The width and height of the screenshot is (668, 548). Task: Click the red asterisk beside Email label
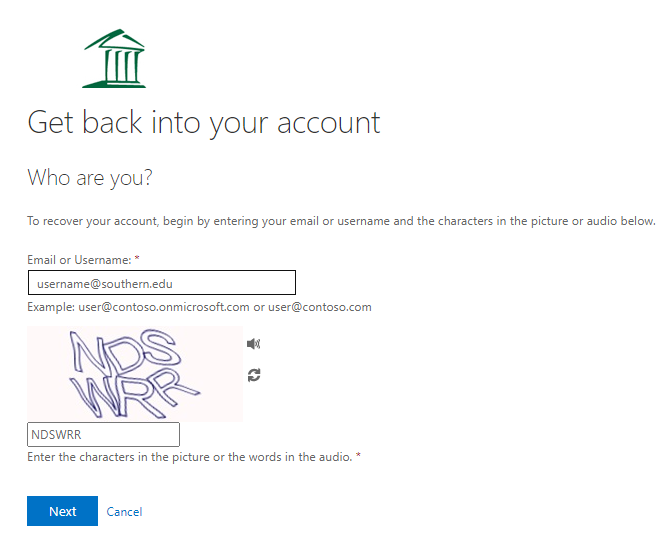pyautogui.click(x=137, y=258)
